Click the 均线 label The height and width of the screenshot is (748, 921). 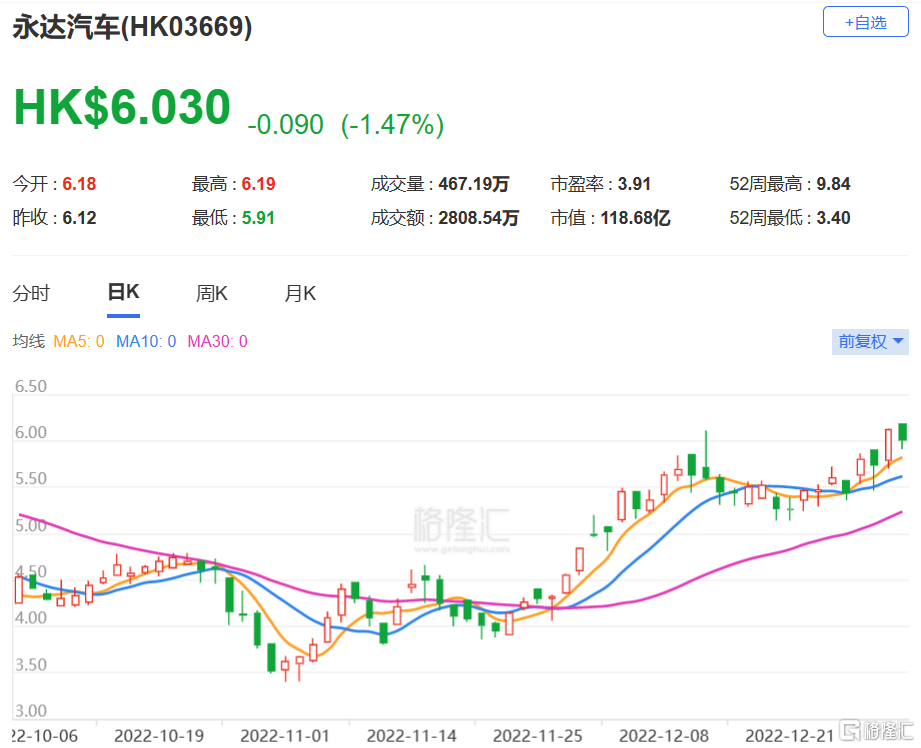29,341
